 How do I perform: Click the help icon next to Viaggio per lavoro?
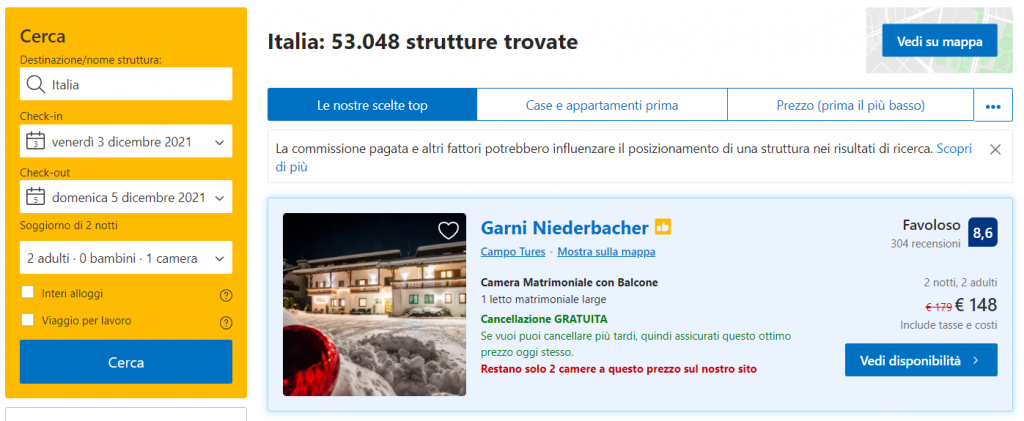(x=225, y=322)
